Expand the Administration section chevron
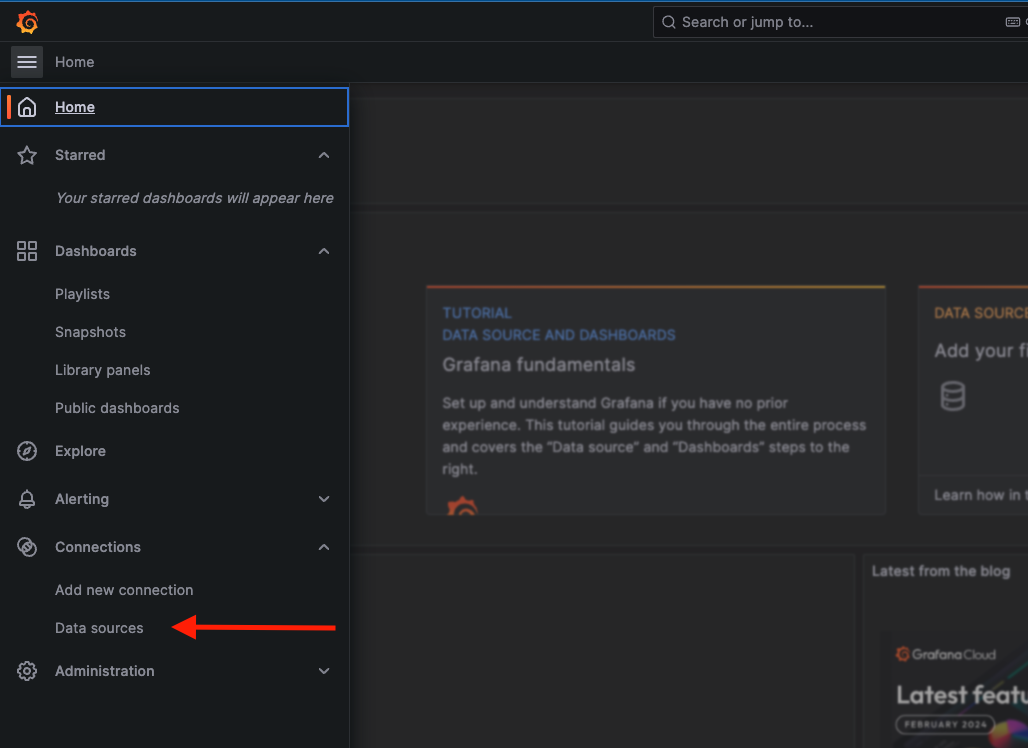Image resolution: width=1028 pixels, height=748 pixels. click(x=324, y=671)
